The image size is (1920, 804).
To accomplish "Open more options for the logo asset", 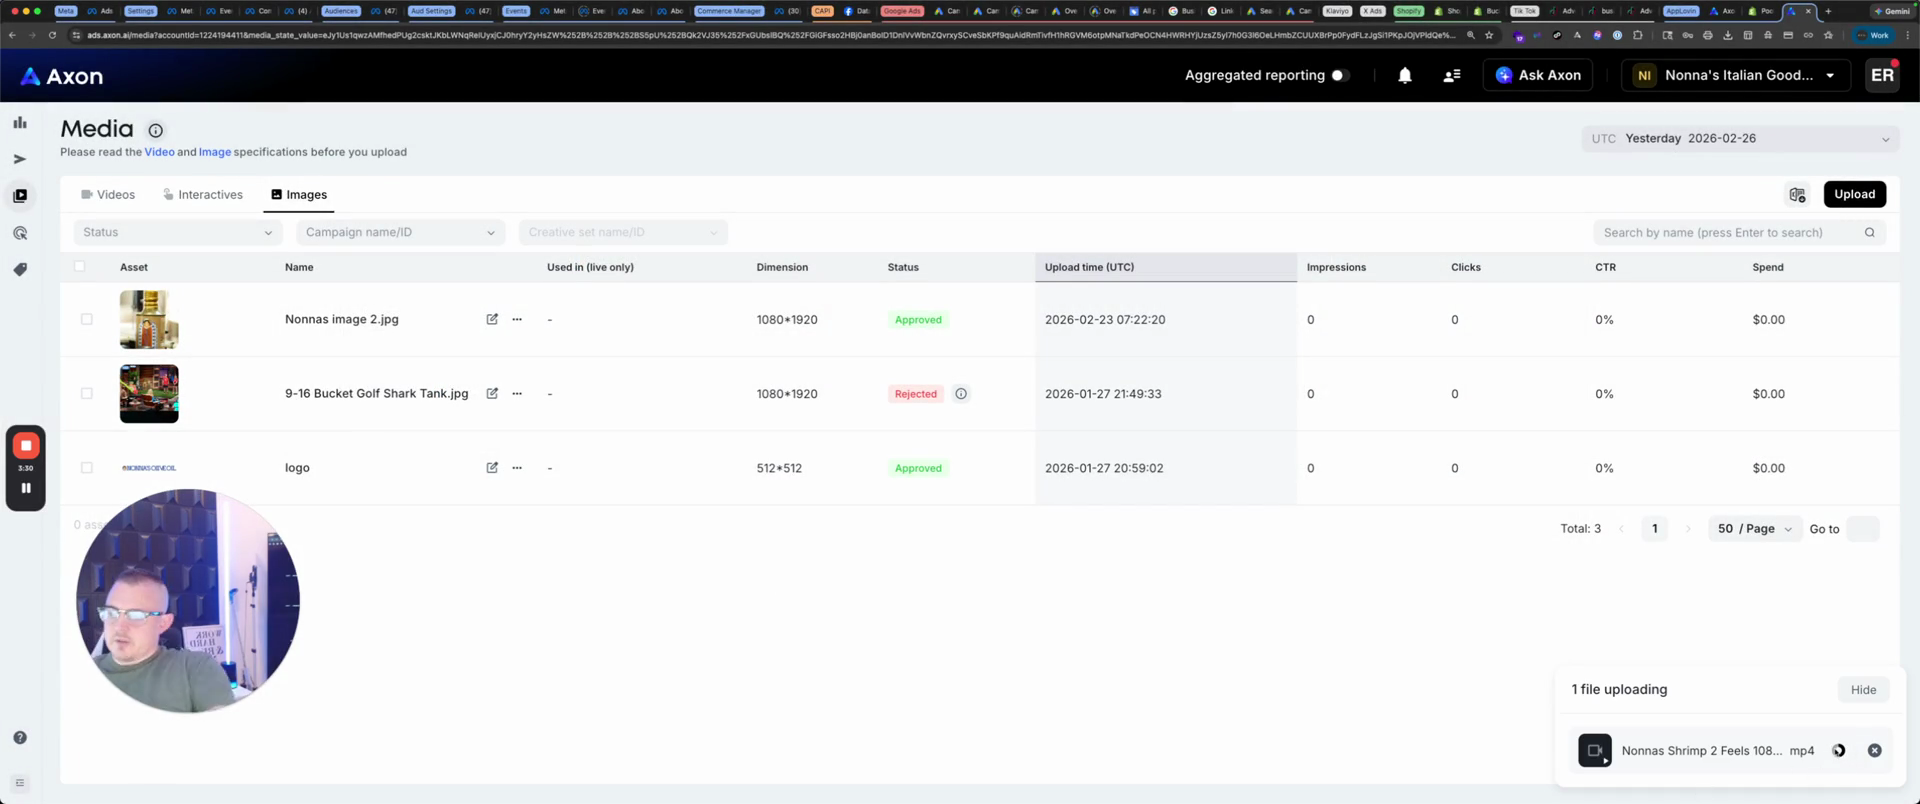I will [517, 468].
